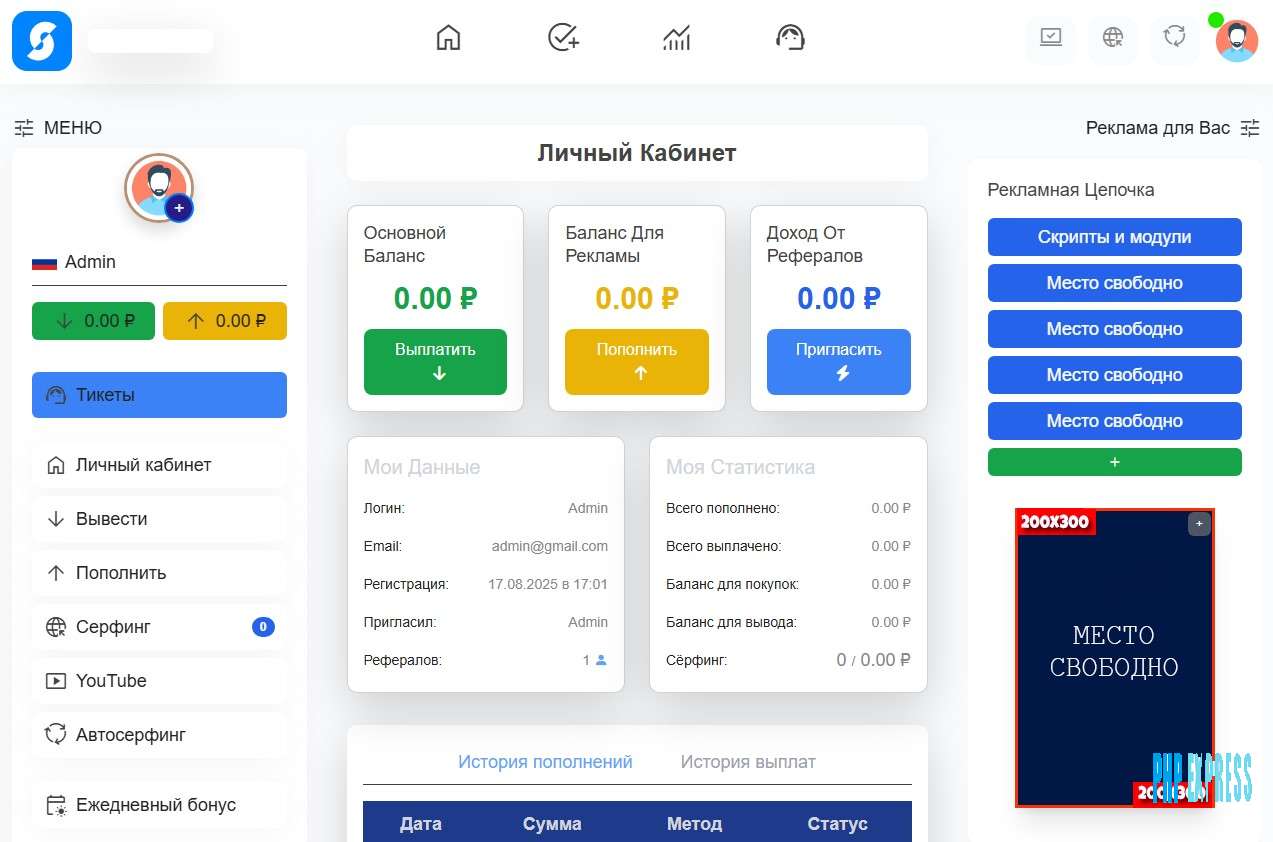The width and height of the screenshot is (1273, 842).
Task: Click the large profile avatar in the sidebar
Action: 159,187
